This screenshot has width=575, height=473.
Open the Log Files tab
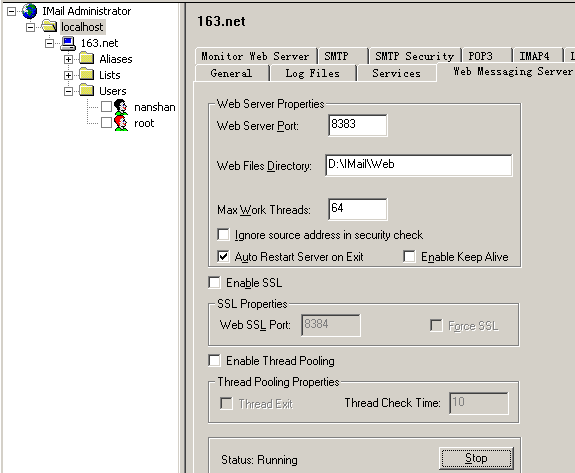[312, 73]
